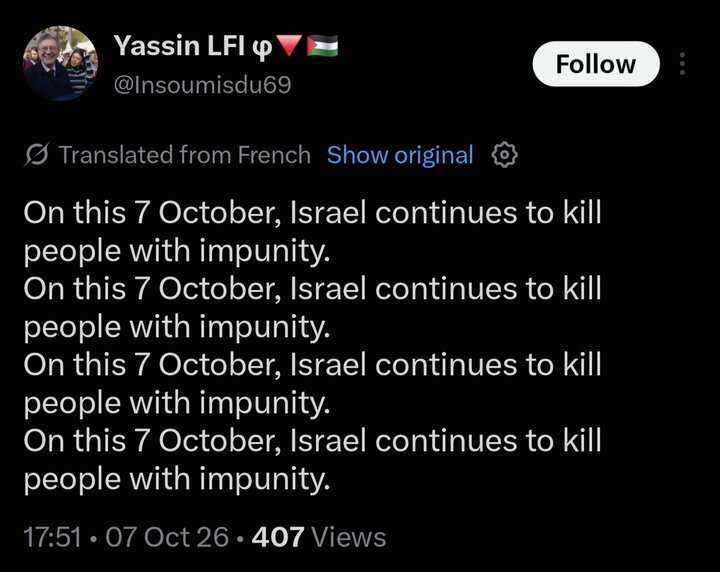The width and height of the screenshot is (720, 572).
Task: Open the @Insoumisdu69 handle
Action: coord(202,85)
